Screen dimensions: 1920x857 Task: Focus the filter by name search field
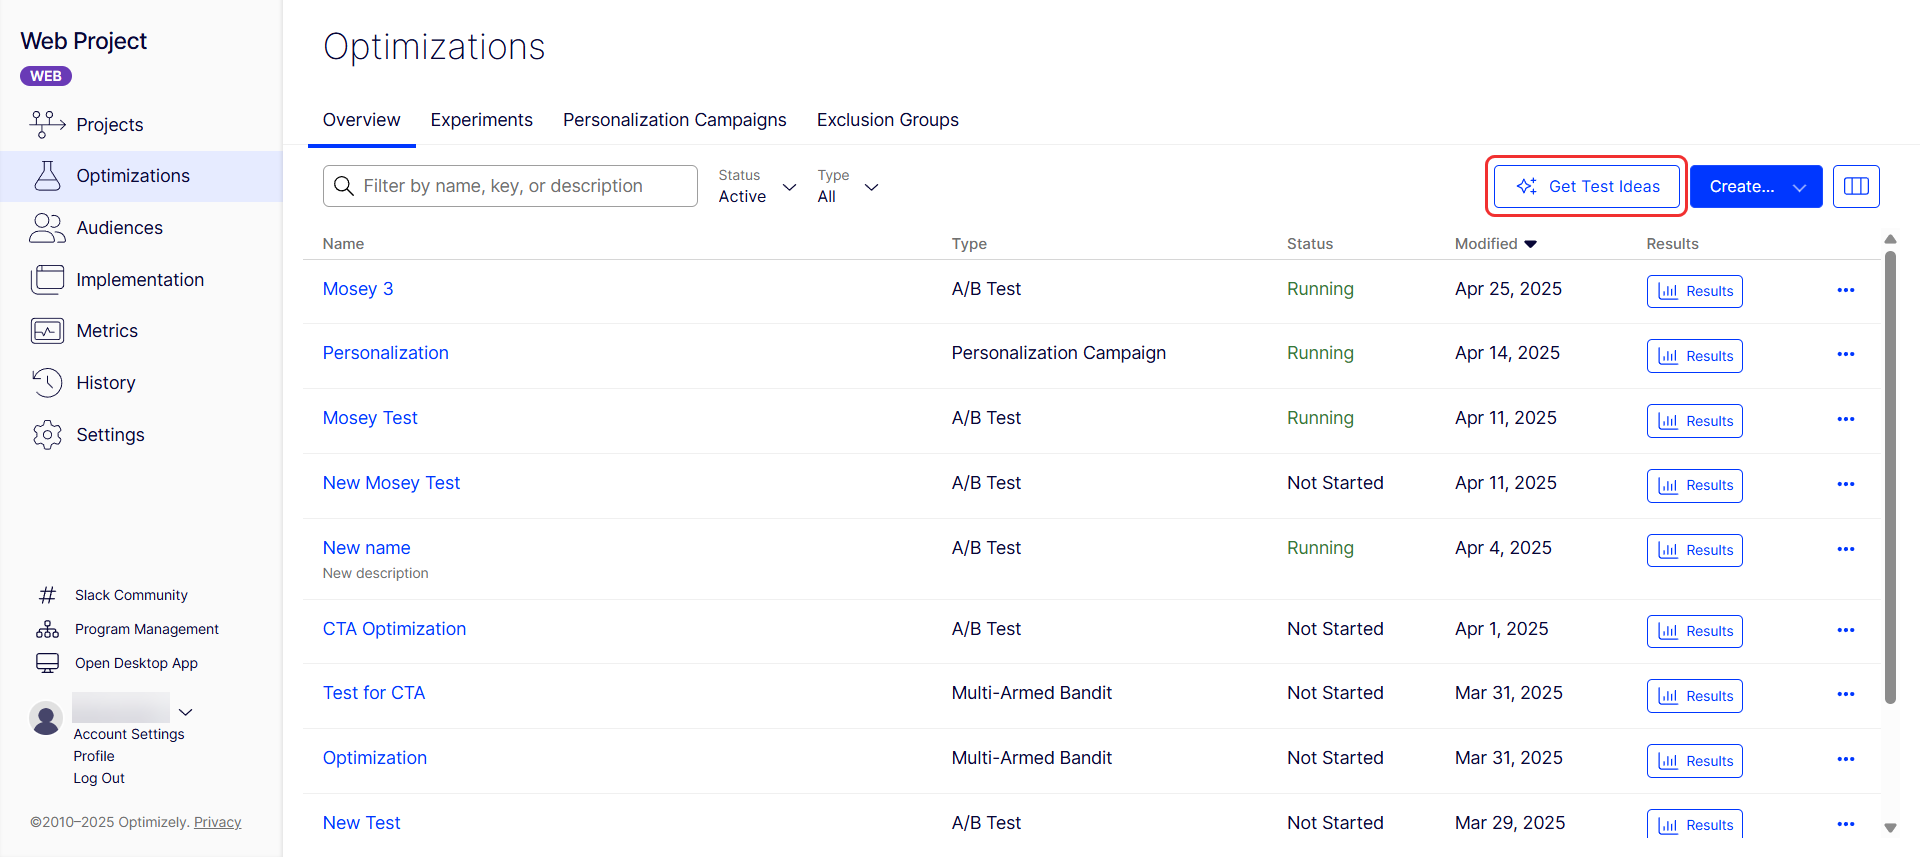tap(510, 186)
